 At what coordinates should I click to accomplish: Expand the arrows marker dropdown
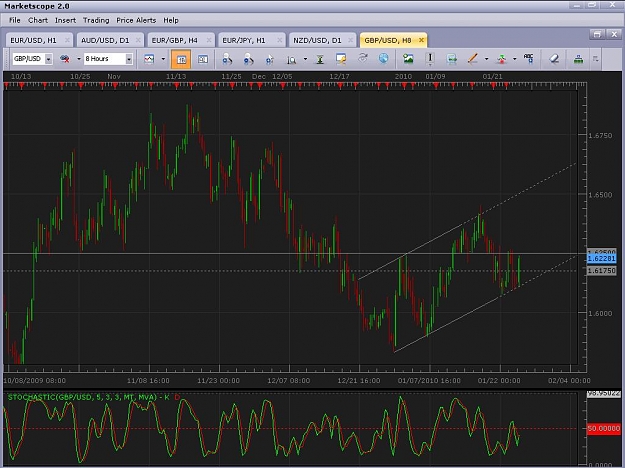515,59
